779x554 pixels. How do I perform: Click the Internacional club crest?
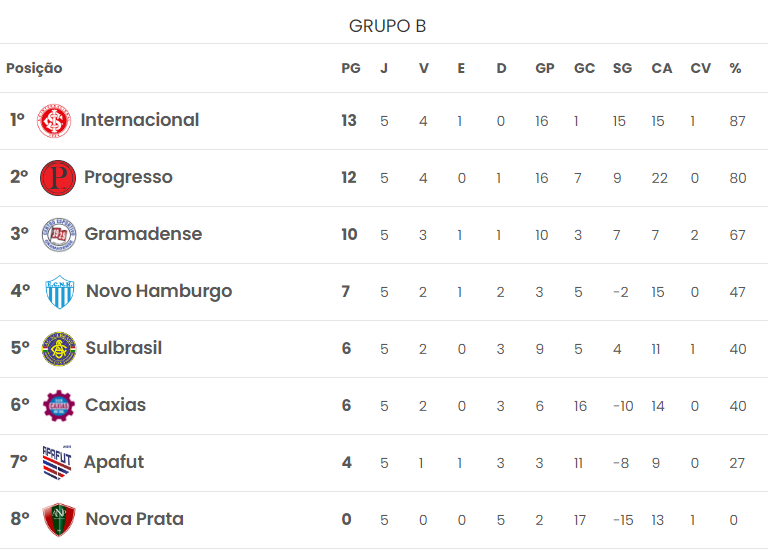(x=54, y=121)
